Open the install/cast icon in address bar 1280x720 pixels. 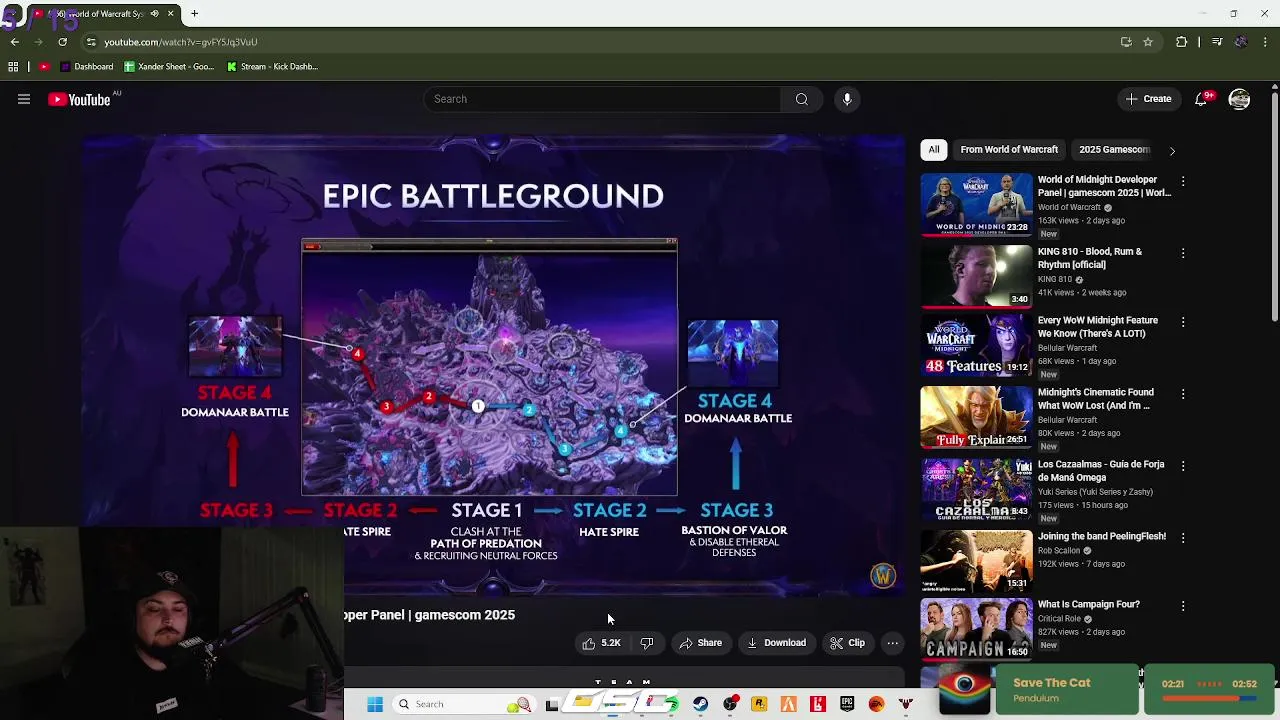(1126, 42)
